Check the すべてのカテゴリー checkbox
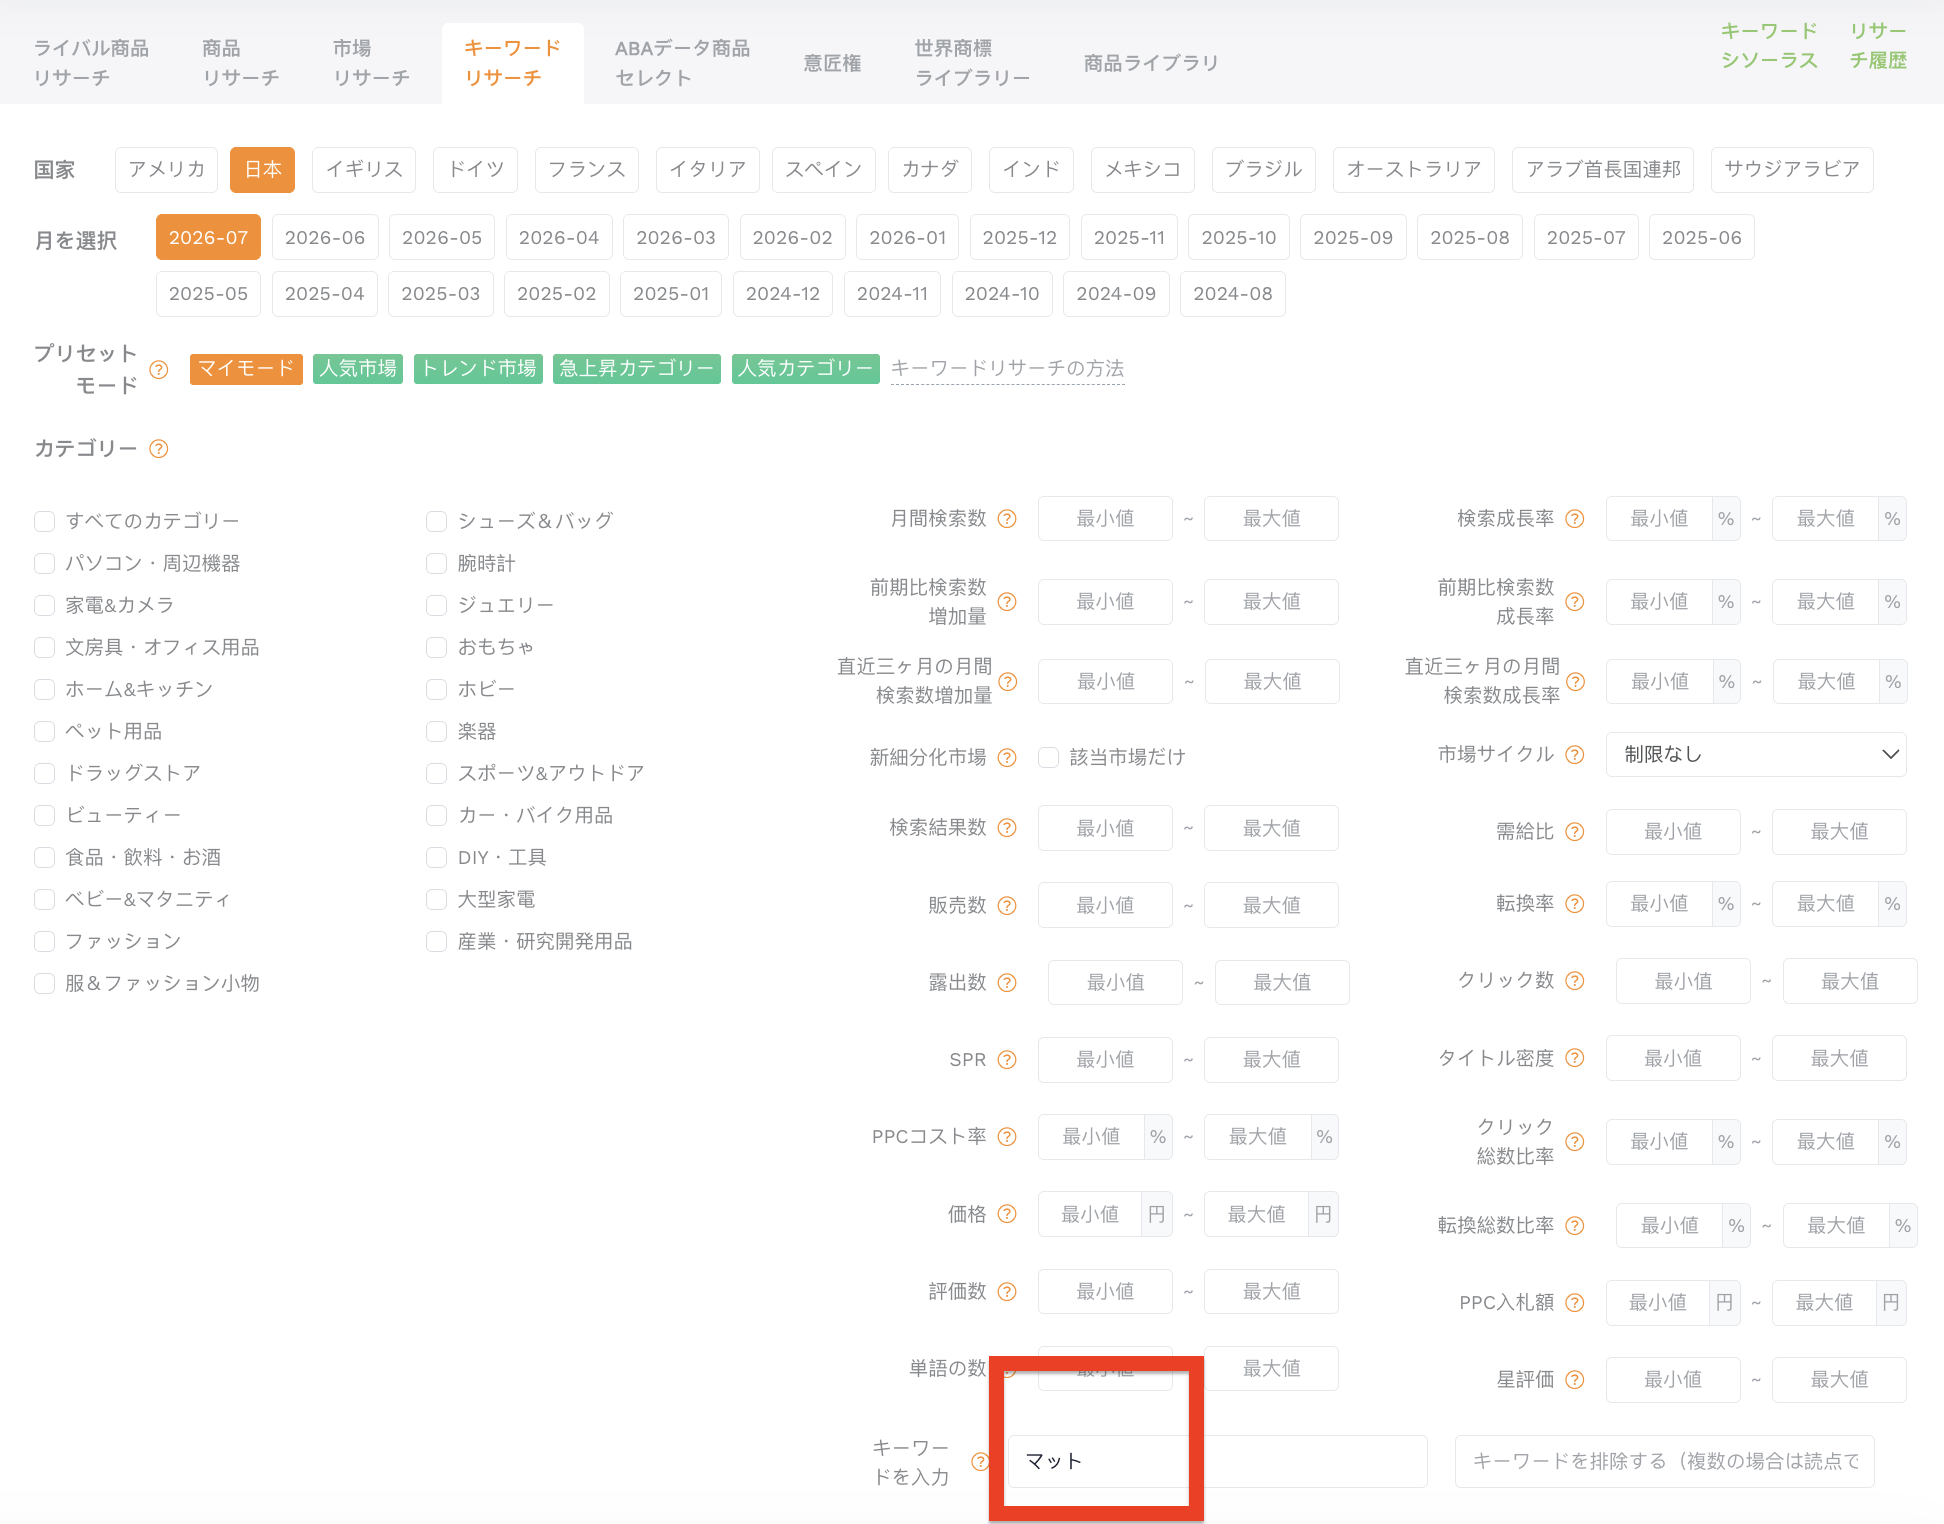The width and height of the screenshot is (1944, 1524). (x=44, y=521)
